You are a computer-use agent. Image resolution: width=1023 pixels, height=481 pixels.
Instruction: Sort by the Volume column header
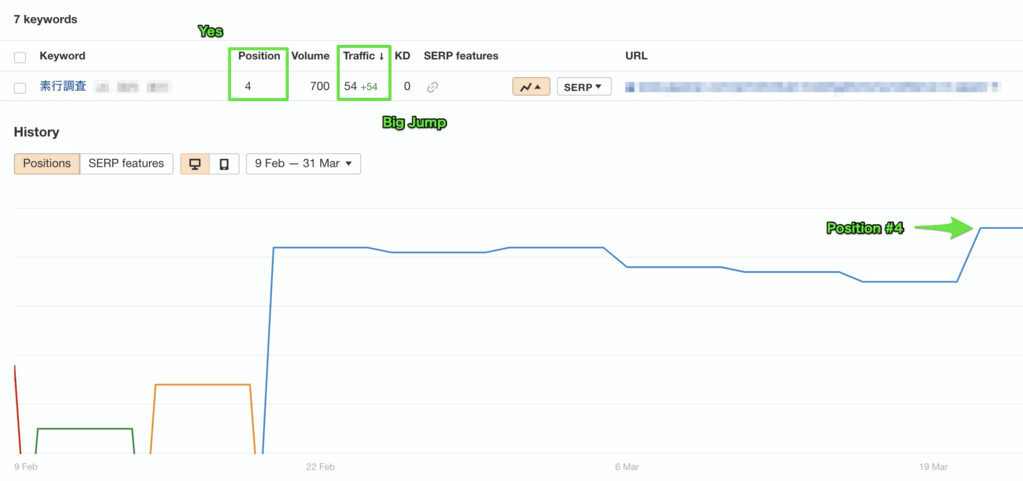click(x=310, y=56)
